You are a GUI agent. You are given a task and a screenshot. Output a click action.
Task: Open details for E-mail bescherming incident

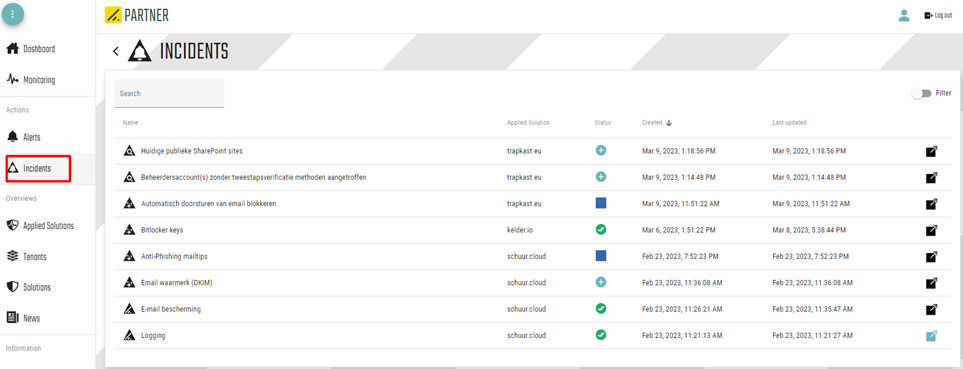click(x=932, y=309)
